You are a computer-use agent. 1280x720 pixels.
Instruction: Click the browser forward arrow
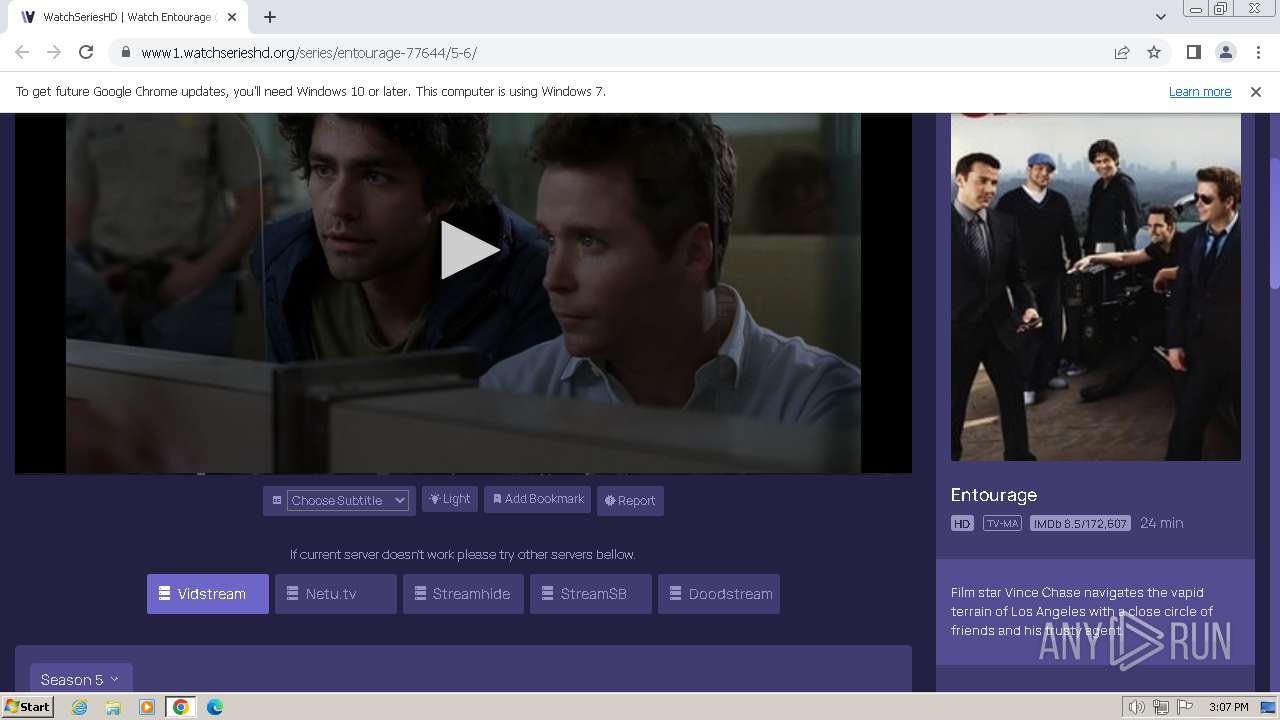coord(54,52)
